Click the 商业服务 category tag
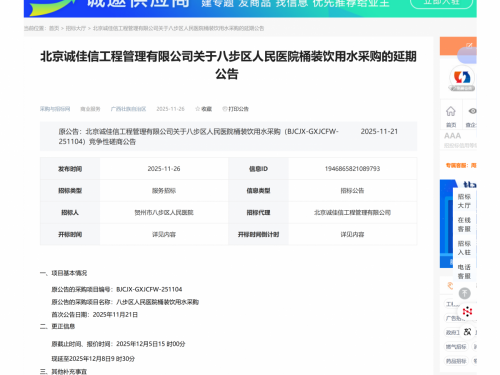Image resolution: width=500 pixels, height=375 pixels. coord(90,109)
